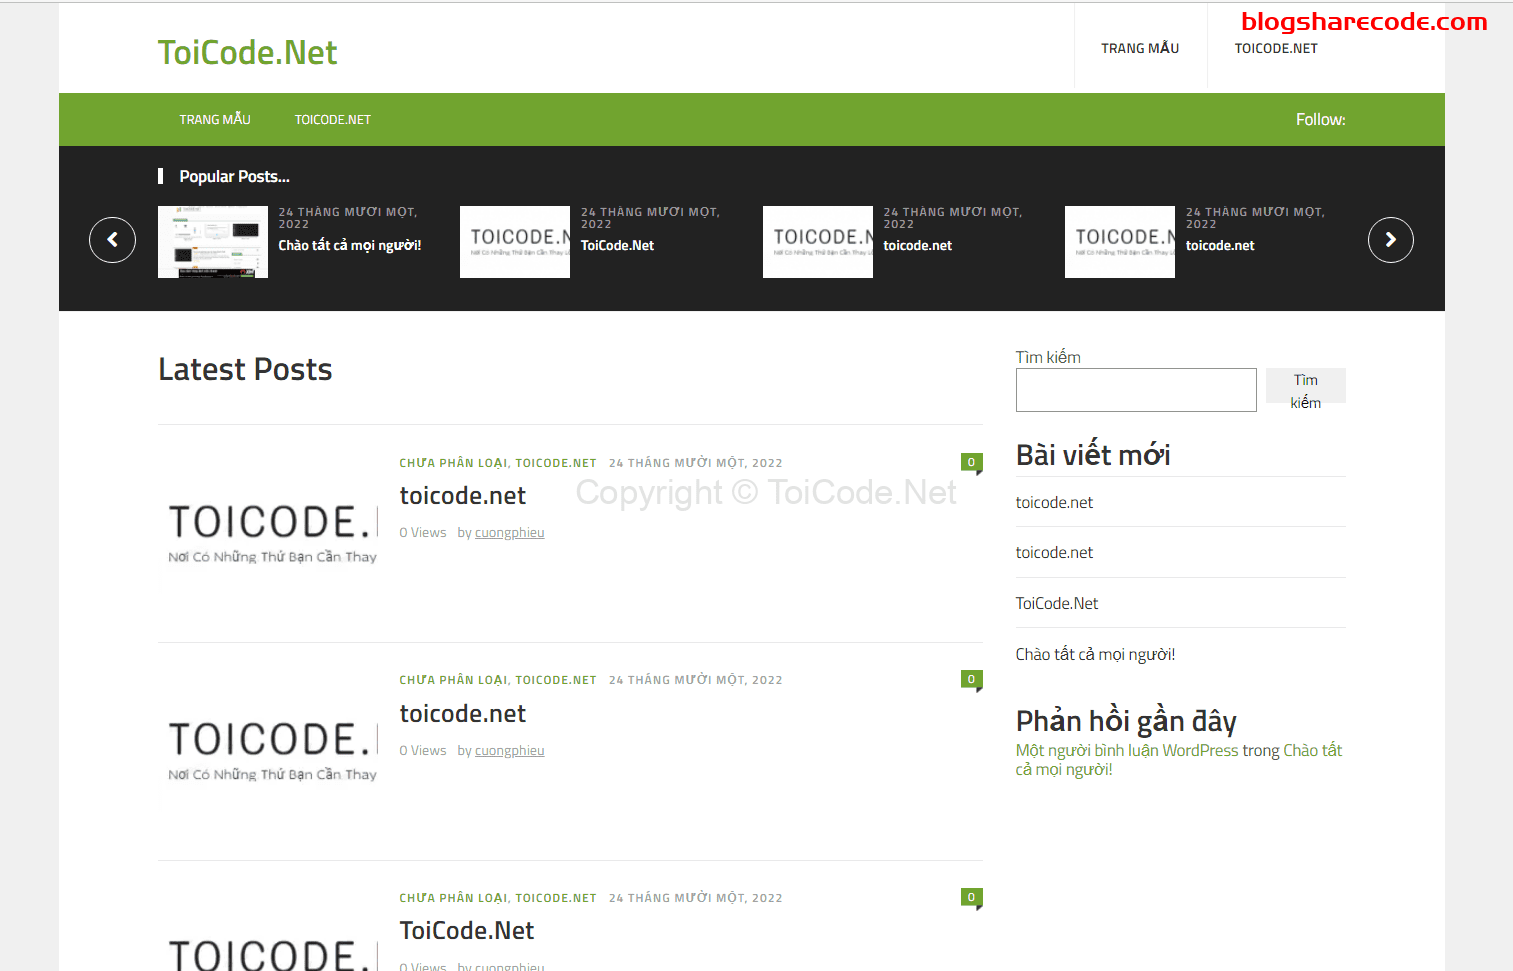1513x971 pixels.
Task: Open Chào tất cả mọi người! under Bài viết mới
Action: click(x=1095, y=654)
